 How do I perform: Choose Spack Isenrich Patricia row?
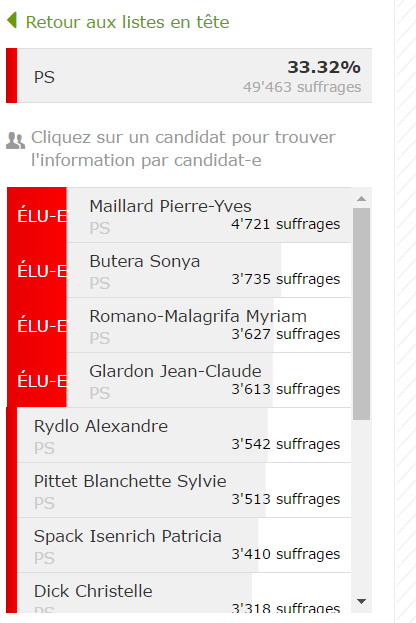184,545
